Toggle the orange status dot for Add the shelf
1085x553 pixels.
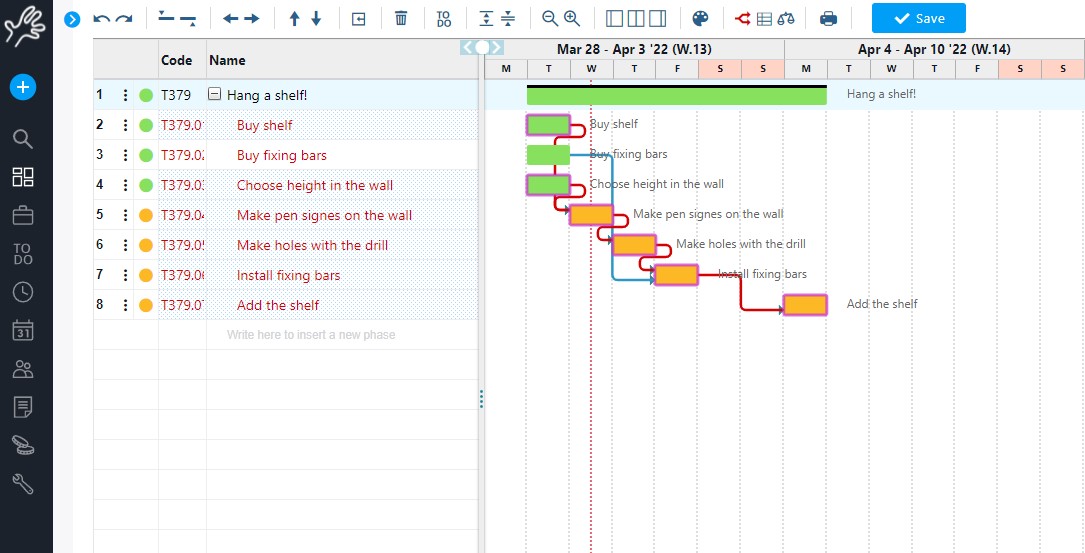pyautogui.click(x=146, y=306)
